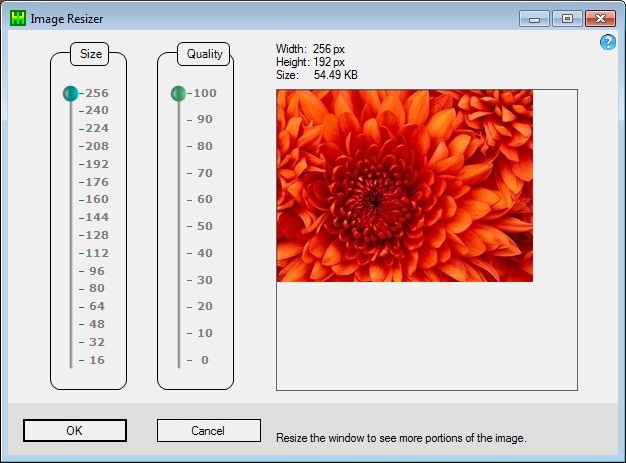Viewport: 626px width, 463px height.
Task: Click the resize window hint text
Action: [401, 438]
